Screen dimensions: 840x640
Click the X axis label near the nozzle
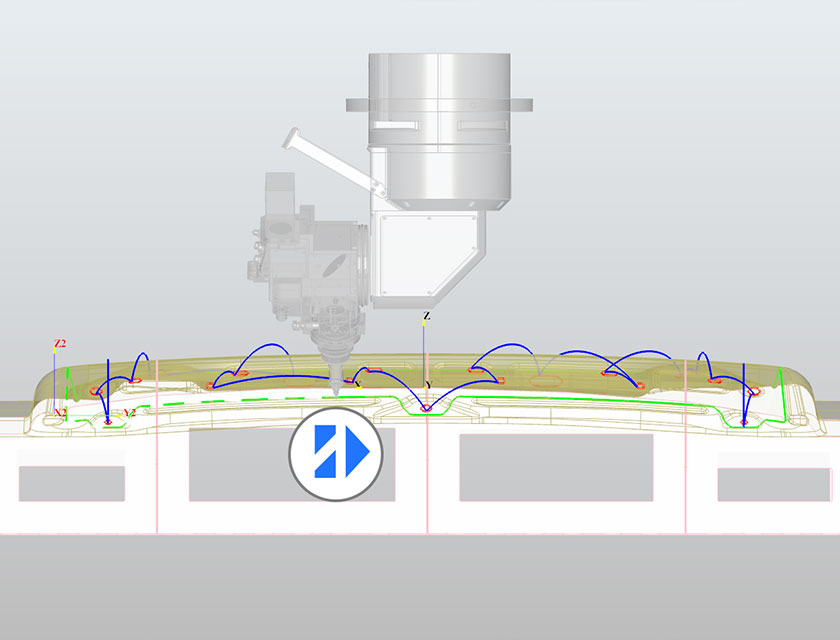[356, 383]
